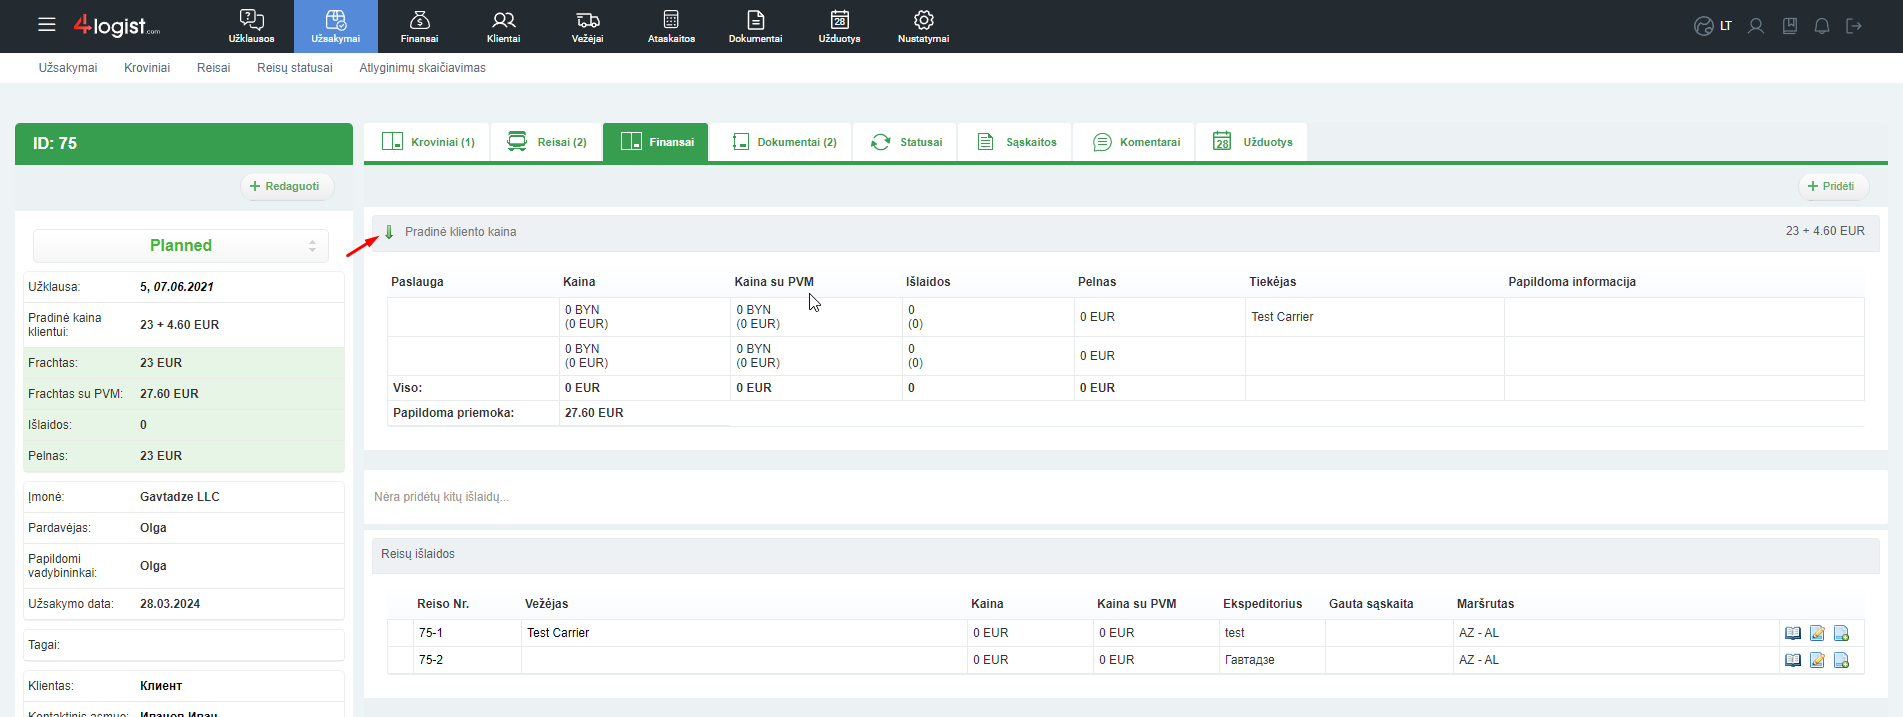Click the Redaguoti button

(287, 186)
